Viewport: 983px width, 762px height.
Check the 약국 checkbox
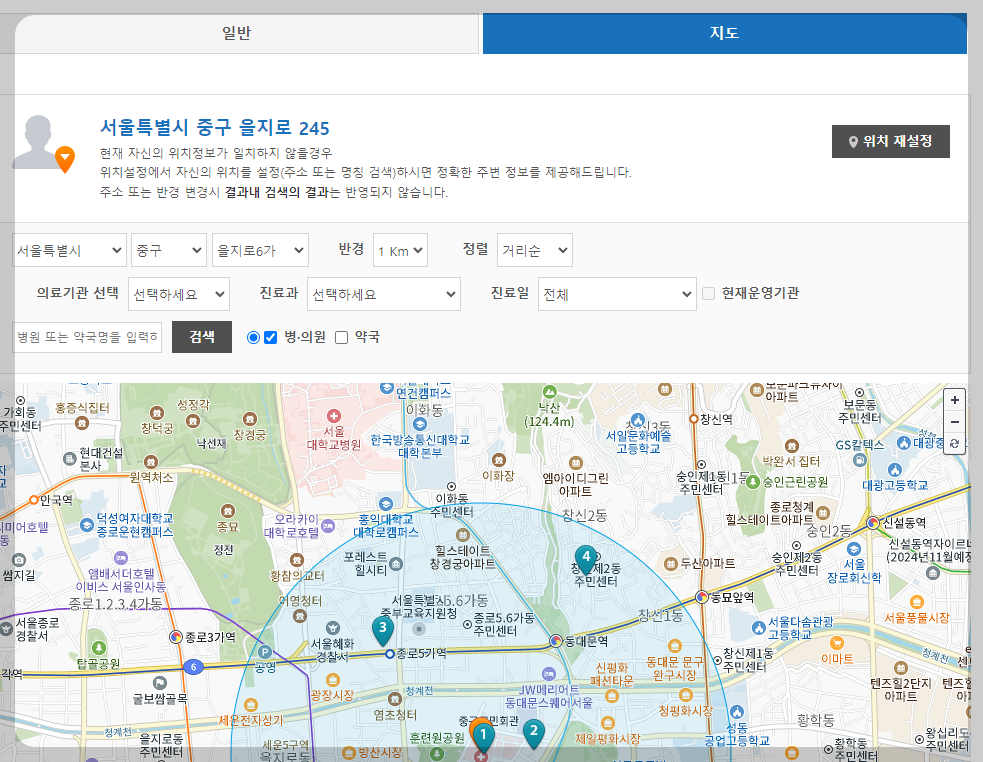click(x=342, y=337)
